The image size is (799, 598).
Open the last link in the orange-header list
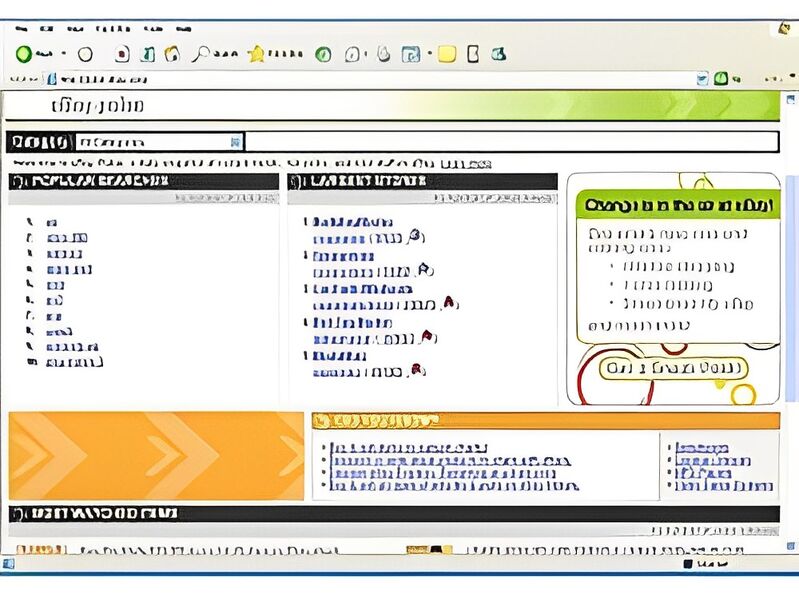click(x=455, y=486)
